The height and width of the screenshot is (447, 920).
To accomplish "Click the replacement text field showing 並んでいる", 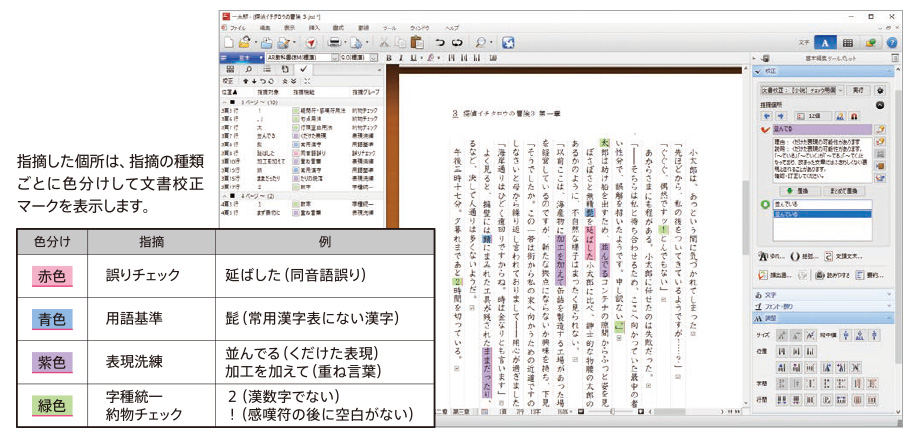I will (x=821, y=204).
